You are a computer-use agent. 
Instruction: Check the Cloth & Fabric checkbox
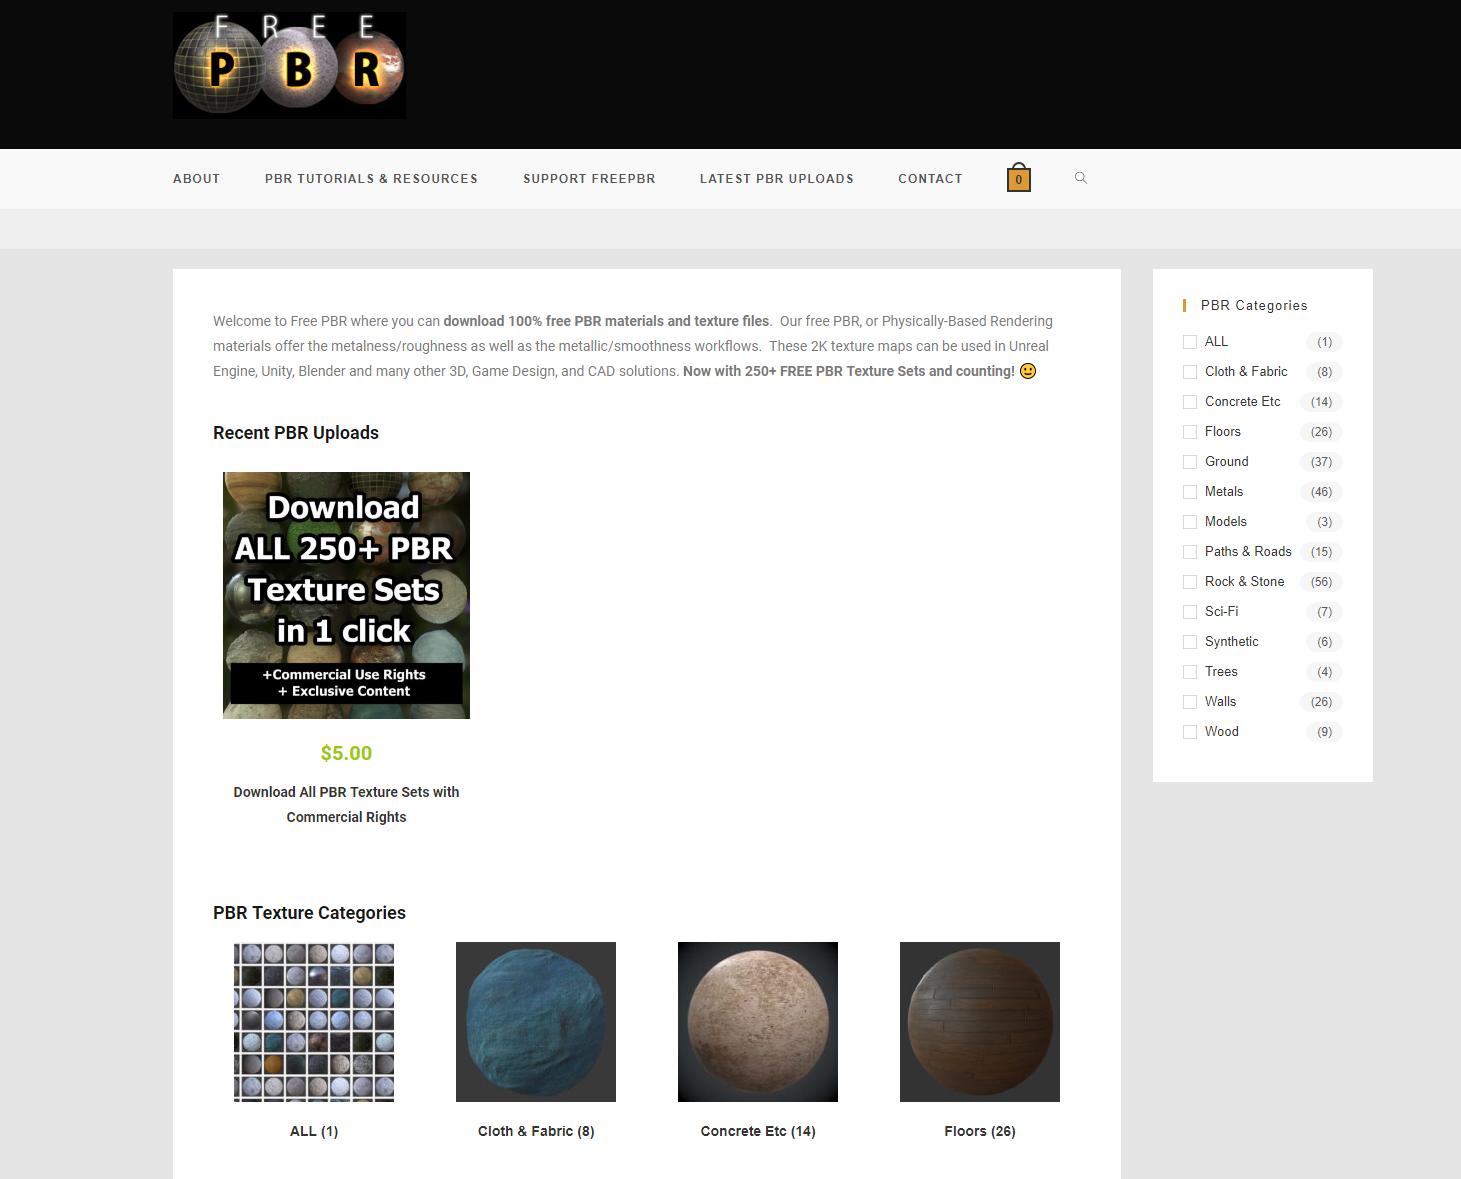1190,372
